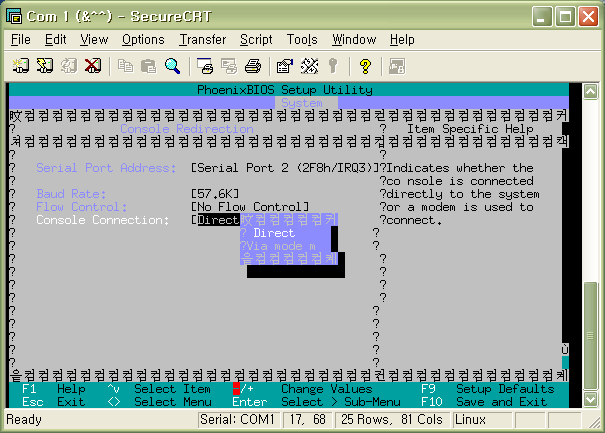Click the Print printer icon
Screen dimensions: 605x433
(253, 66)
